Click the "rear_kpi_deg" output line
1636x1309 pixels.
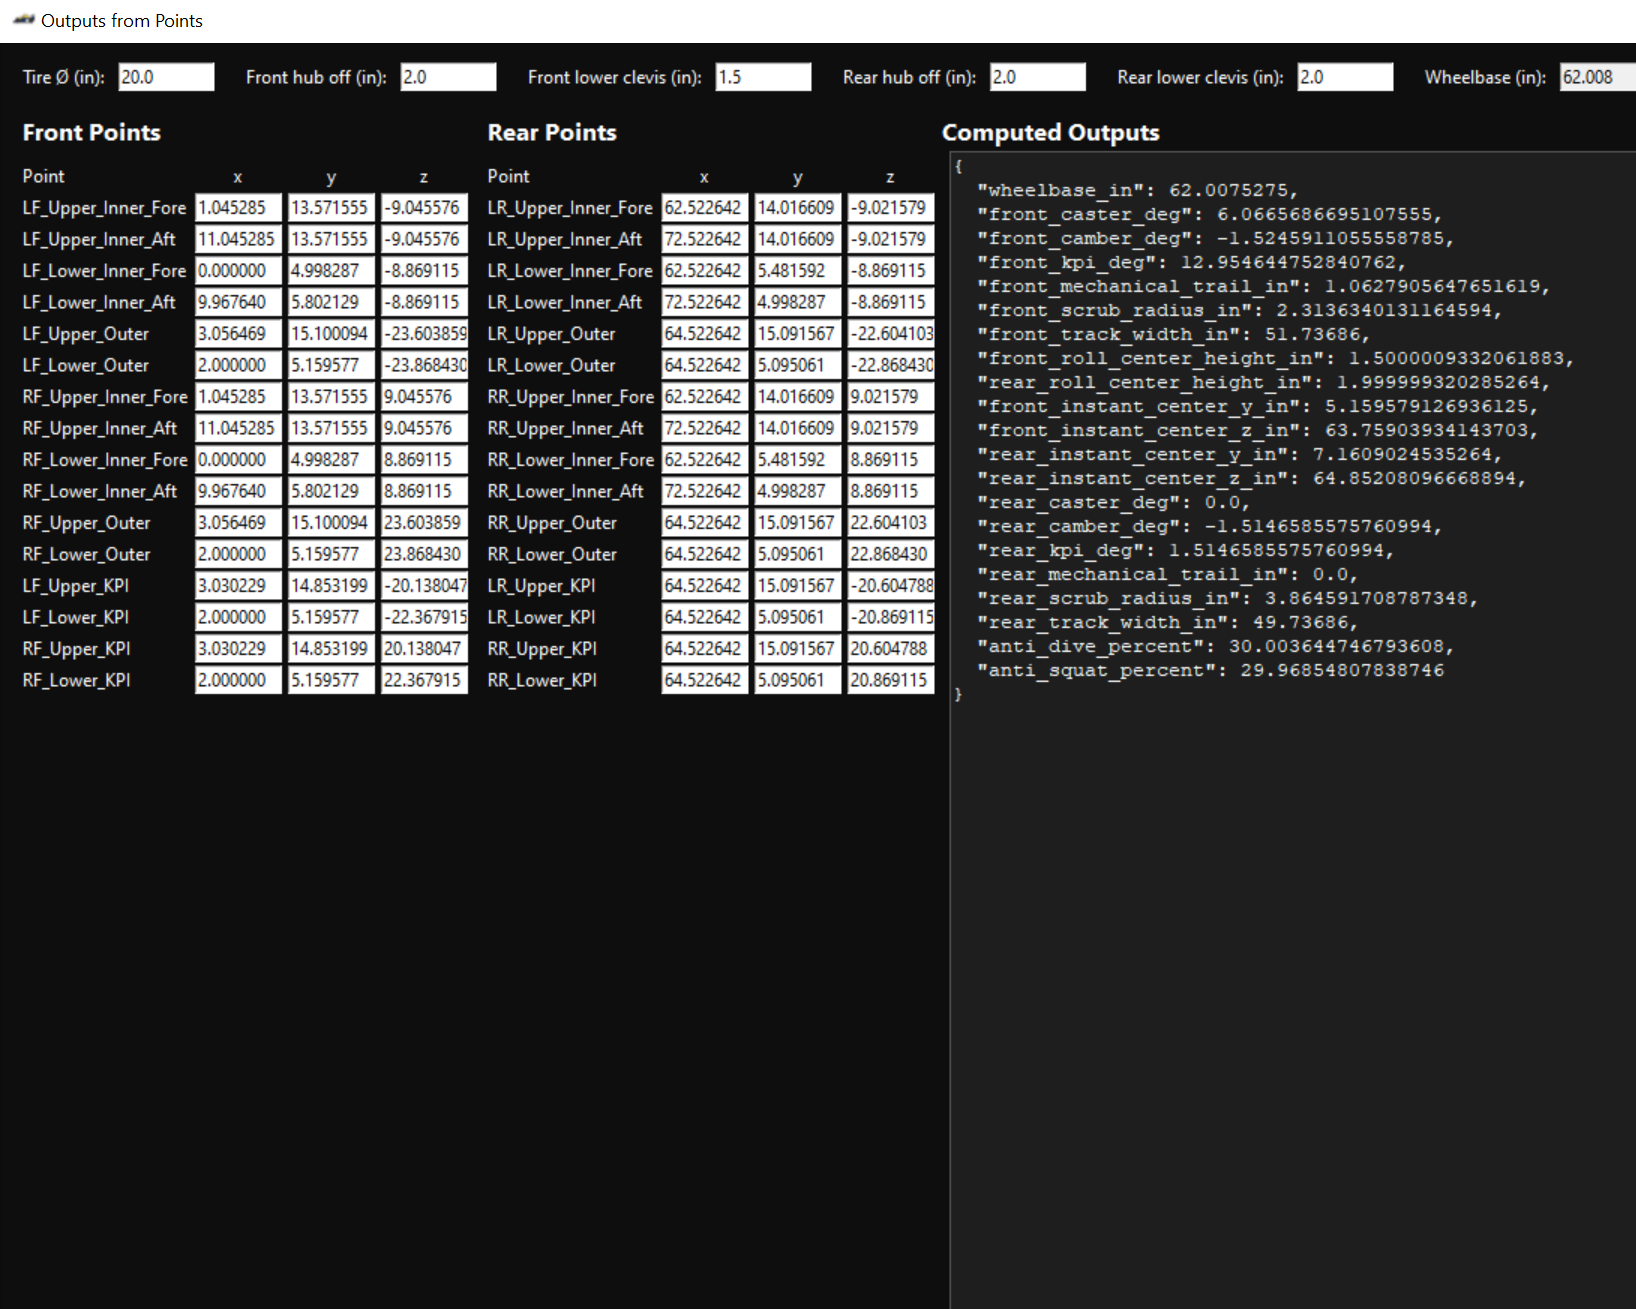[x=1186, y=551]
